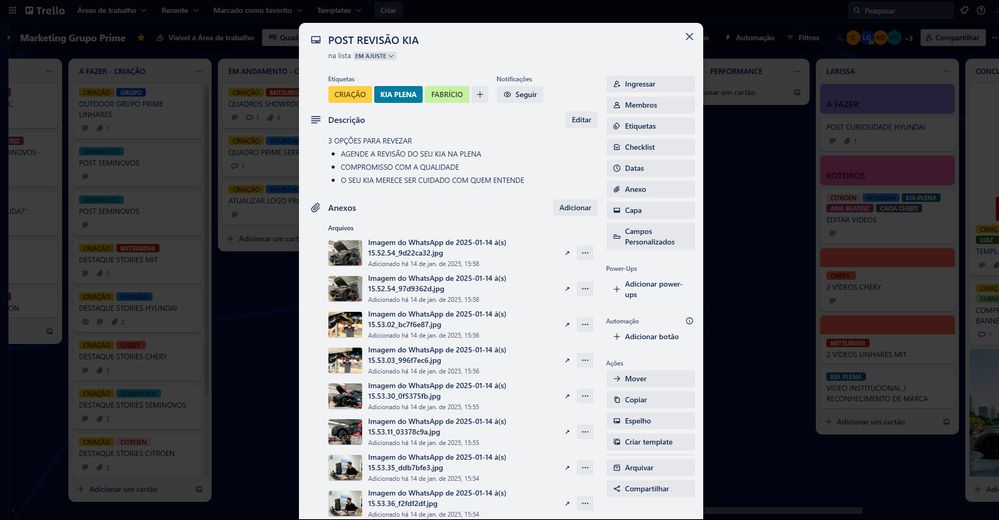This screenshot has height=520, width=999.
Task: Open the Templates dropdown
Action: coord(339,10)
